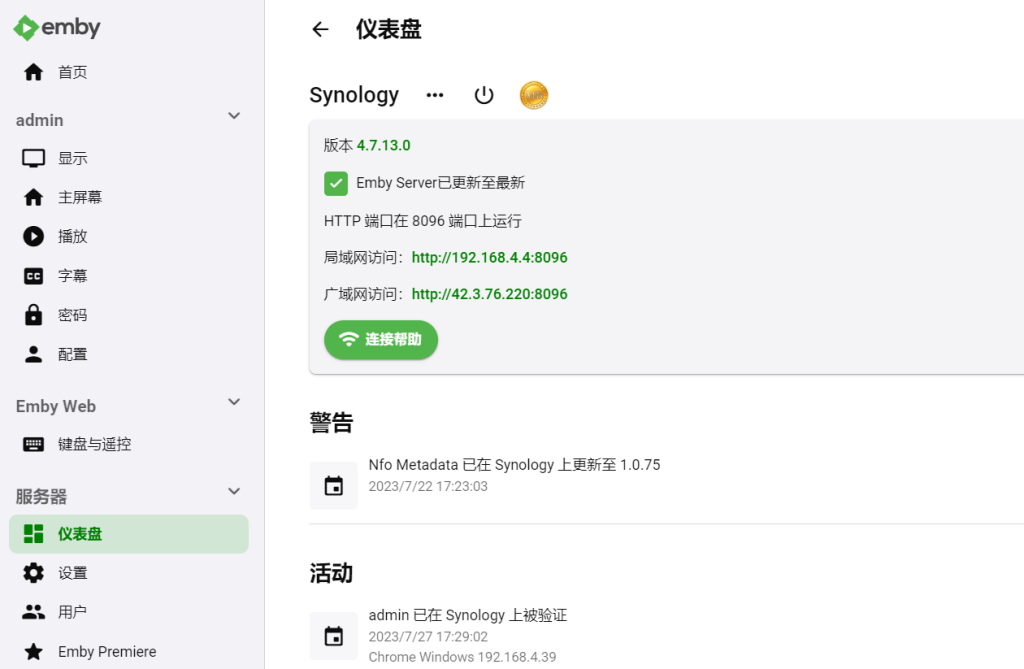Click version number 4.7.13.0

(x=383, y=145)
